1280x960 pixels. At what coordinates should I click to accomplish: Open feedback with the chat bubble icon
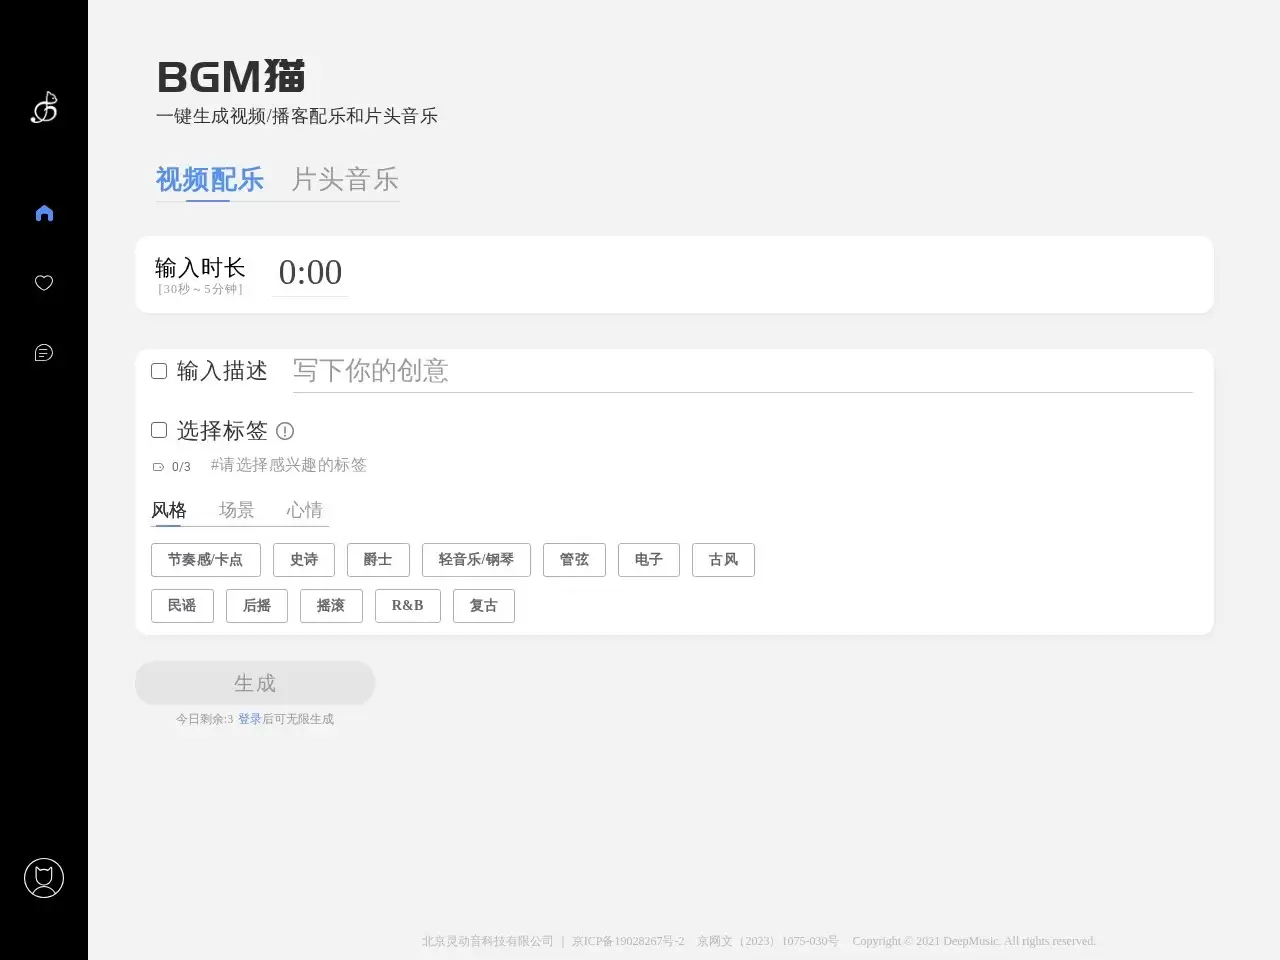(43, 352)
